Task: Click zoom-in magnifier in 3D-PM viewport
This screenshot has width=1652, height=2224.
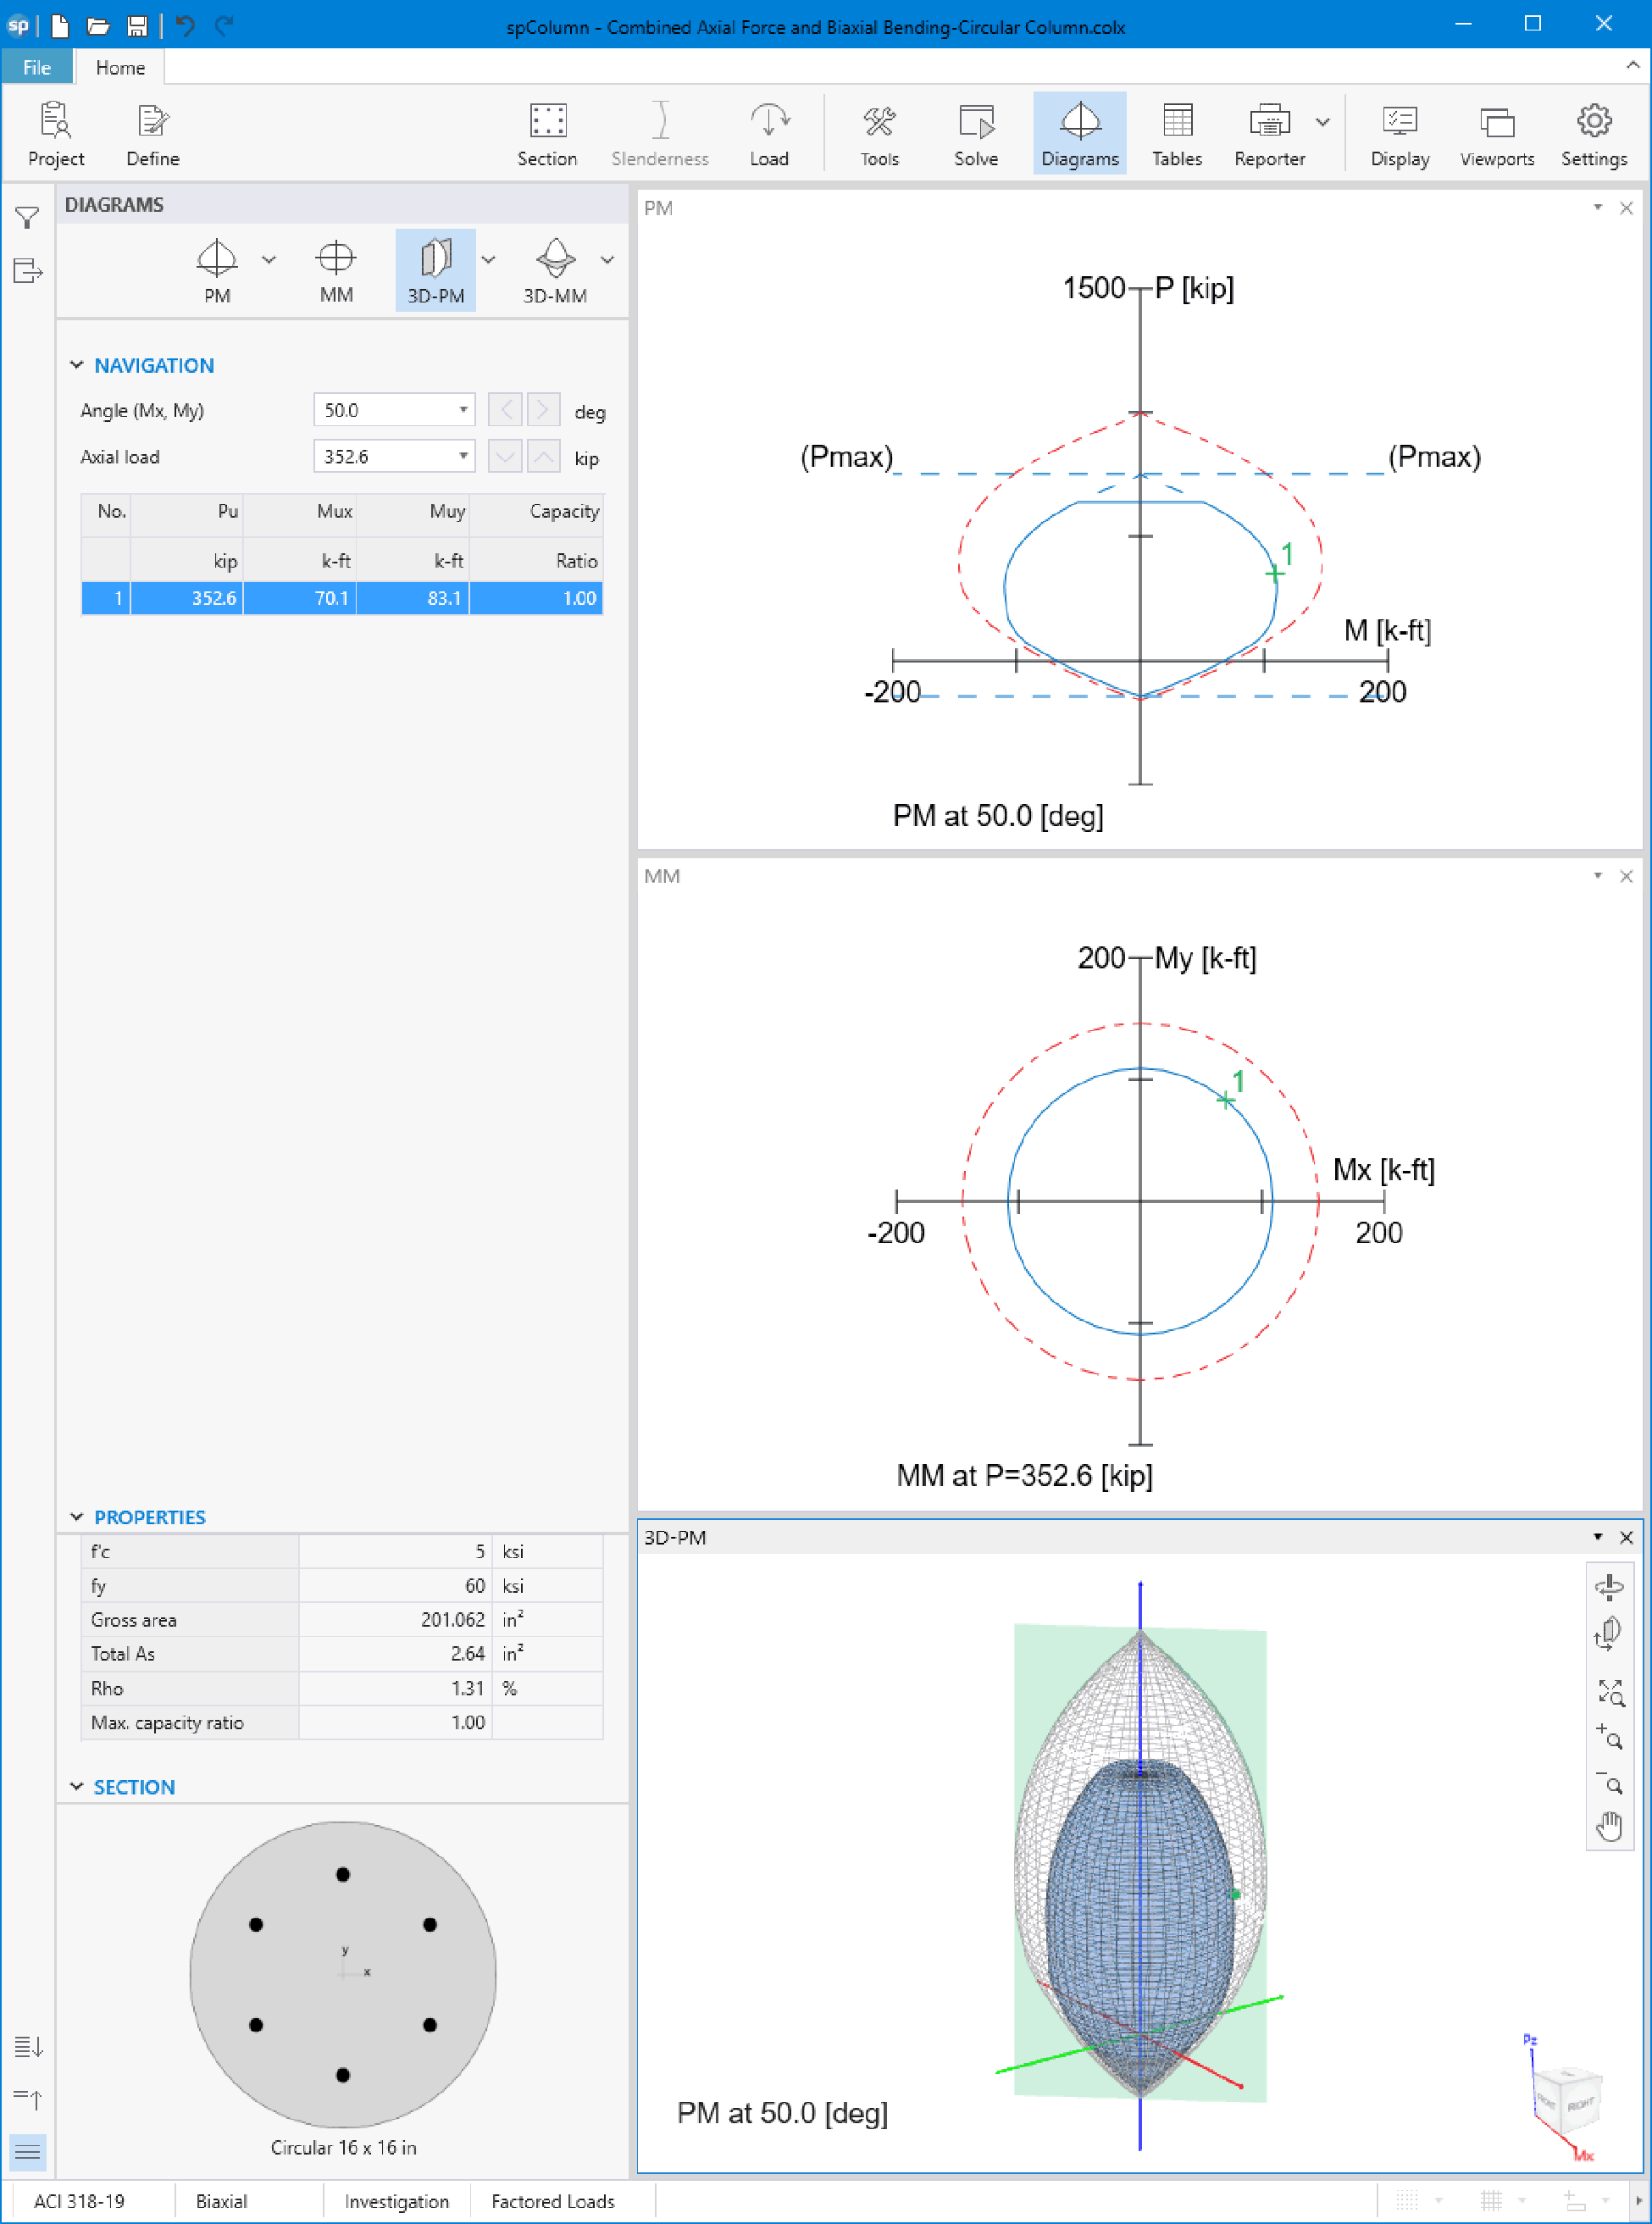Action: 1609,1737
